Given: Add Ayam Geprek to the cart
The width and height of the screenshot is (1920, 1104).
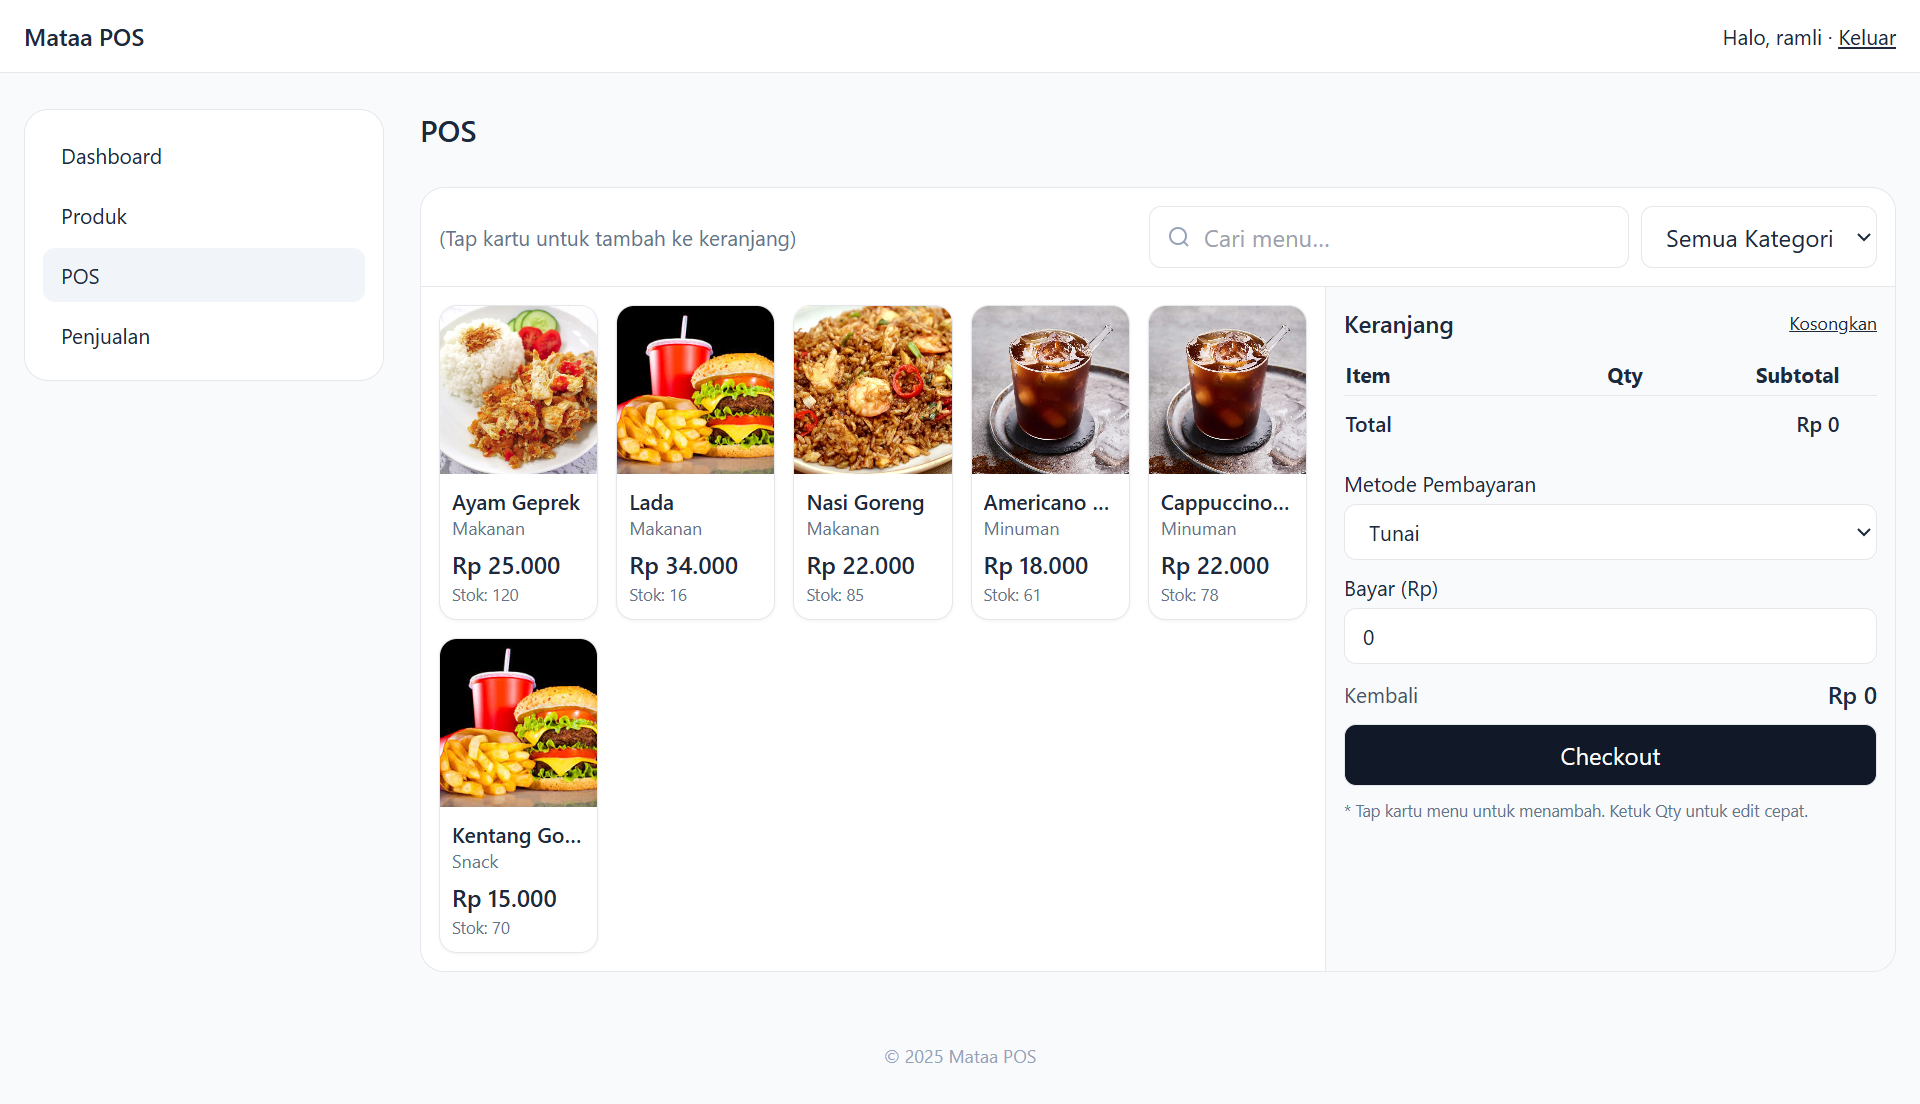Looking at the screenshot, I should 518,462.
